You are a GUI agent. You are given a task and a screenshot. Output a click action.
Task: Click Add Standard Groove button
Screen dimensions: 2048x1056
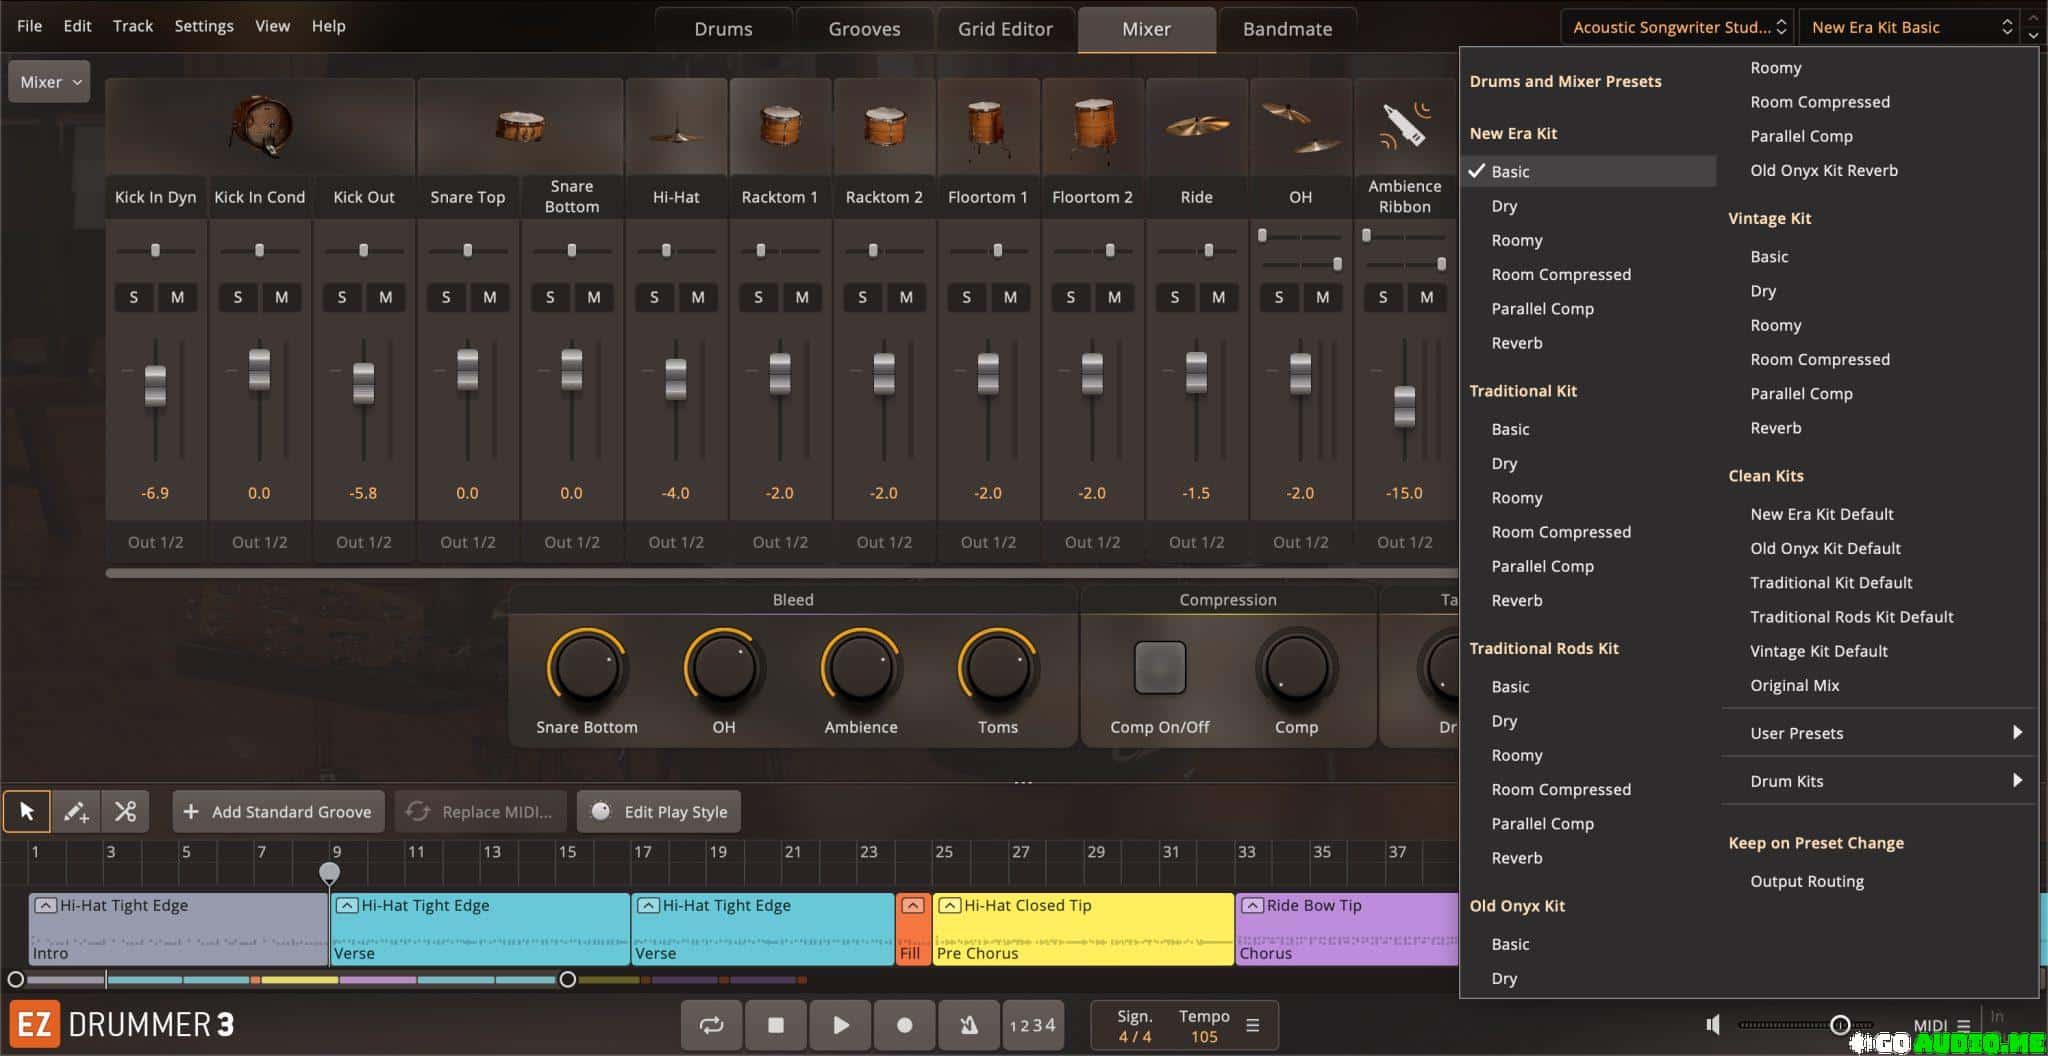(278, 811)
